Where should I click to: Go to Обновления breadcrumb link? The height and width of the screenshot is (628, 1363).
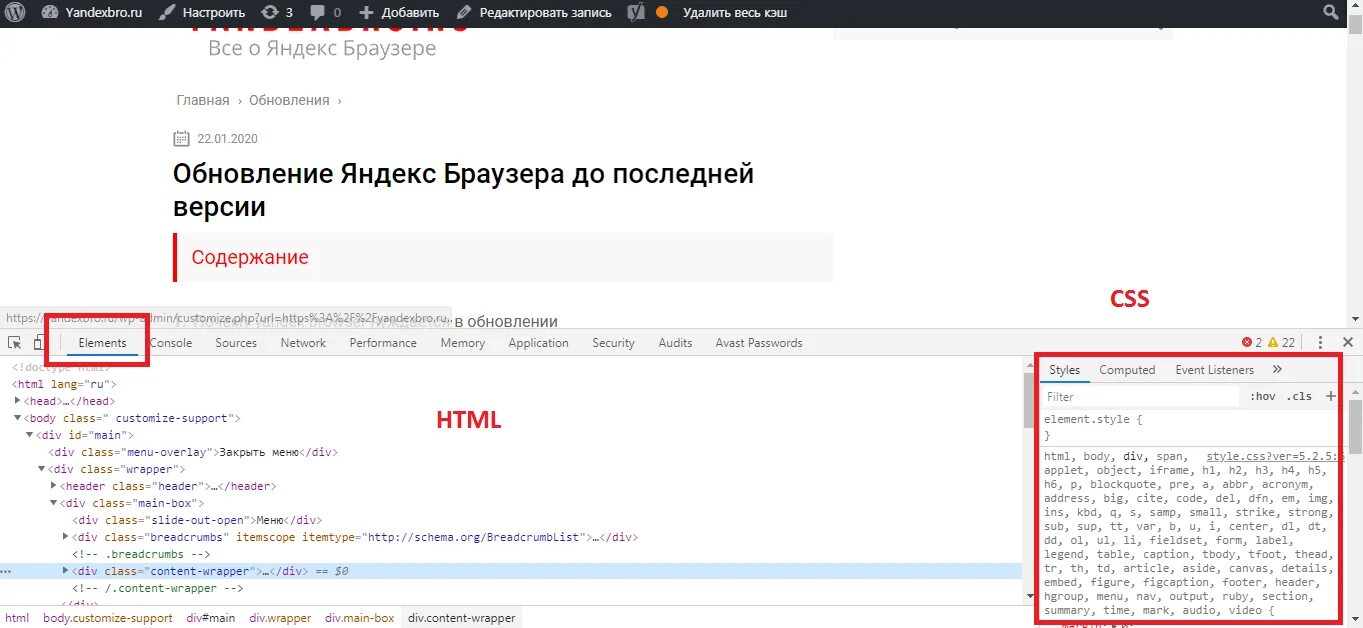pos(289,100)
